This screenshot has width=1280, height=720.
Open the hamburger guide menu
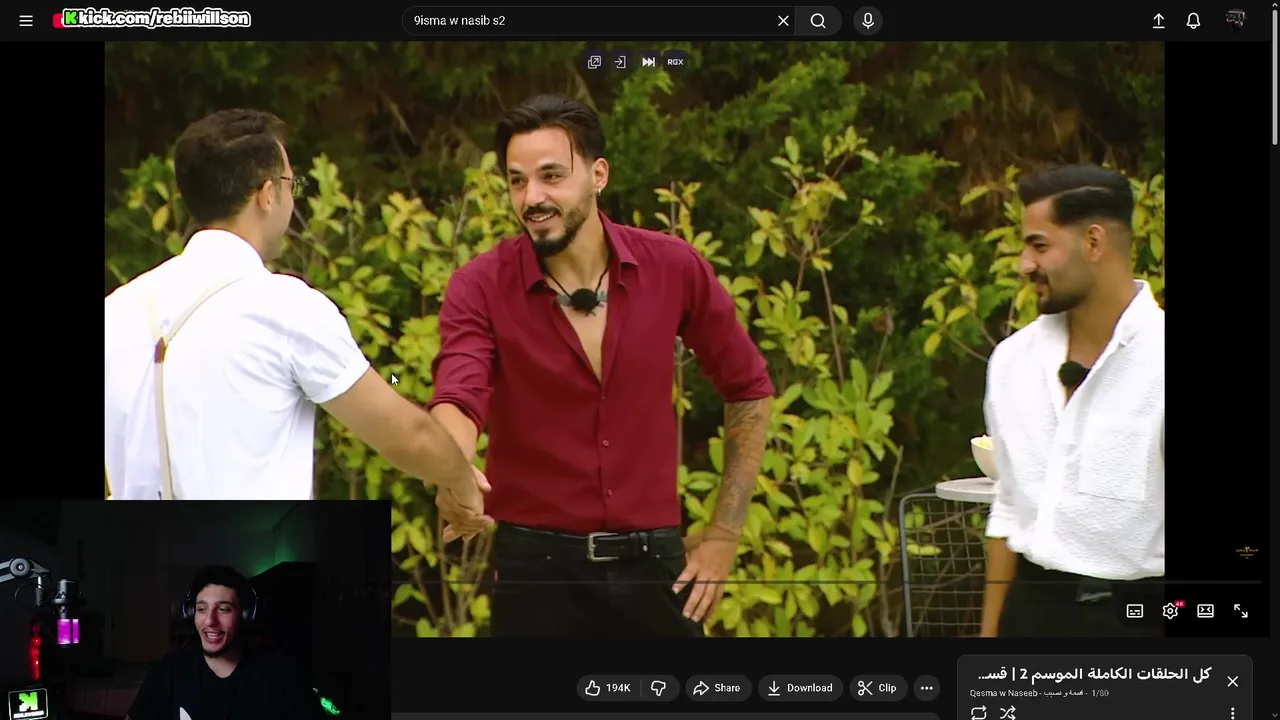pos(26,20)
